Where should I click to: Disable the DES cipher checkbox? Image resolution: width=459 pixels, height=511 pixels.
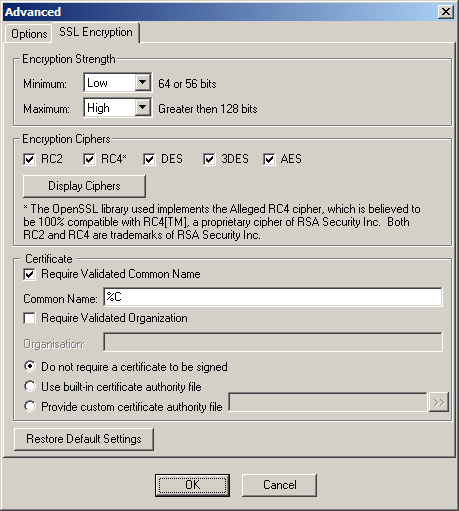[x=149, y=159]
